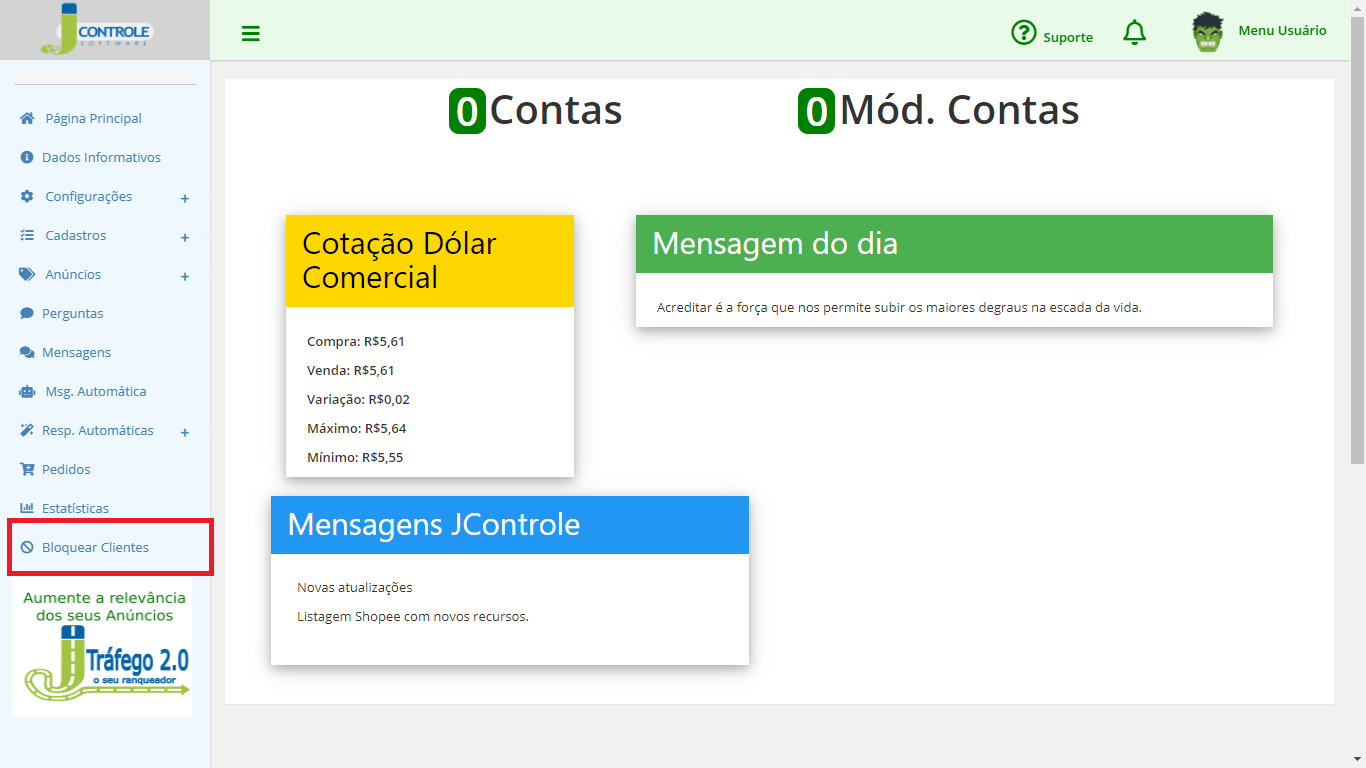Click the Suporte question mark icon

click(x=1024, y=33)
